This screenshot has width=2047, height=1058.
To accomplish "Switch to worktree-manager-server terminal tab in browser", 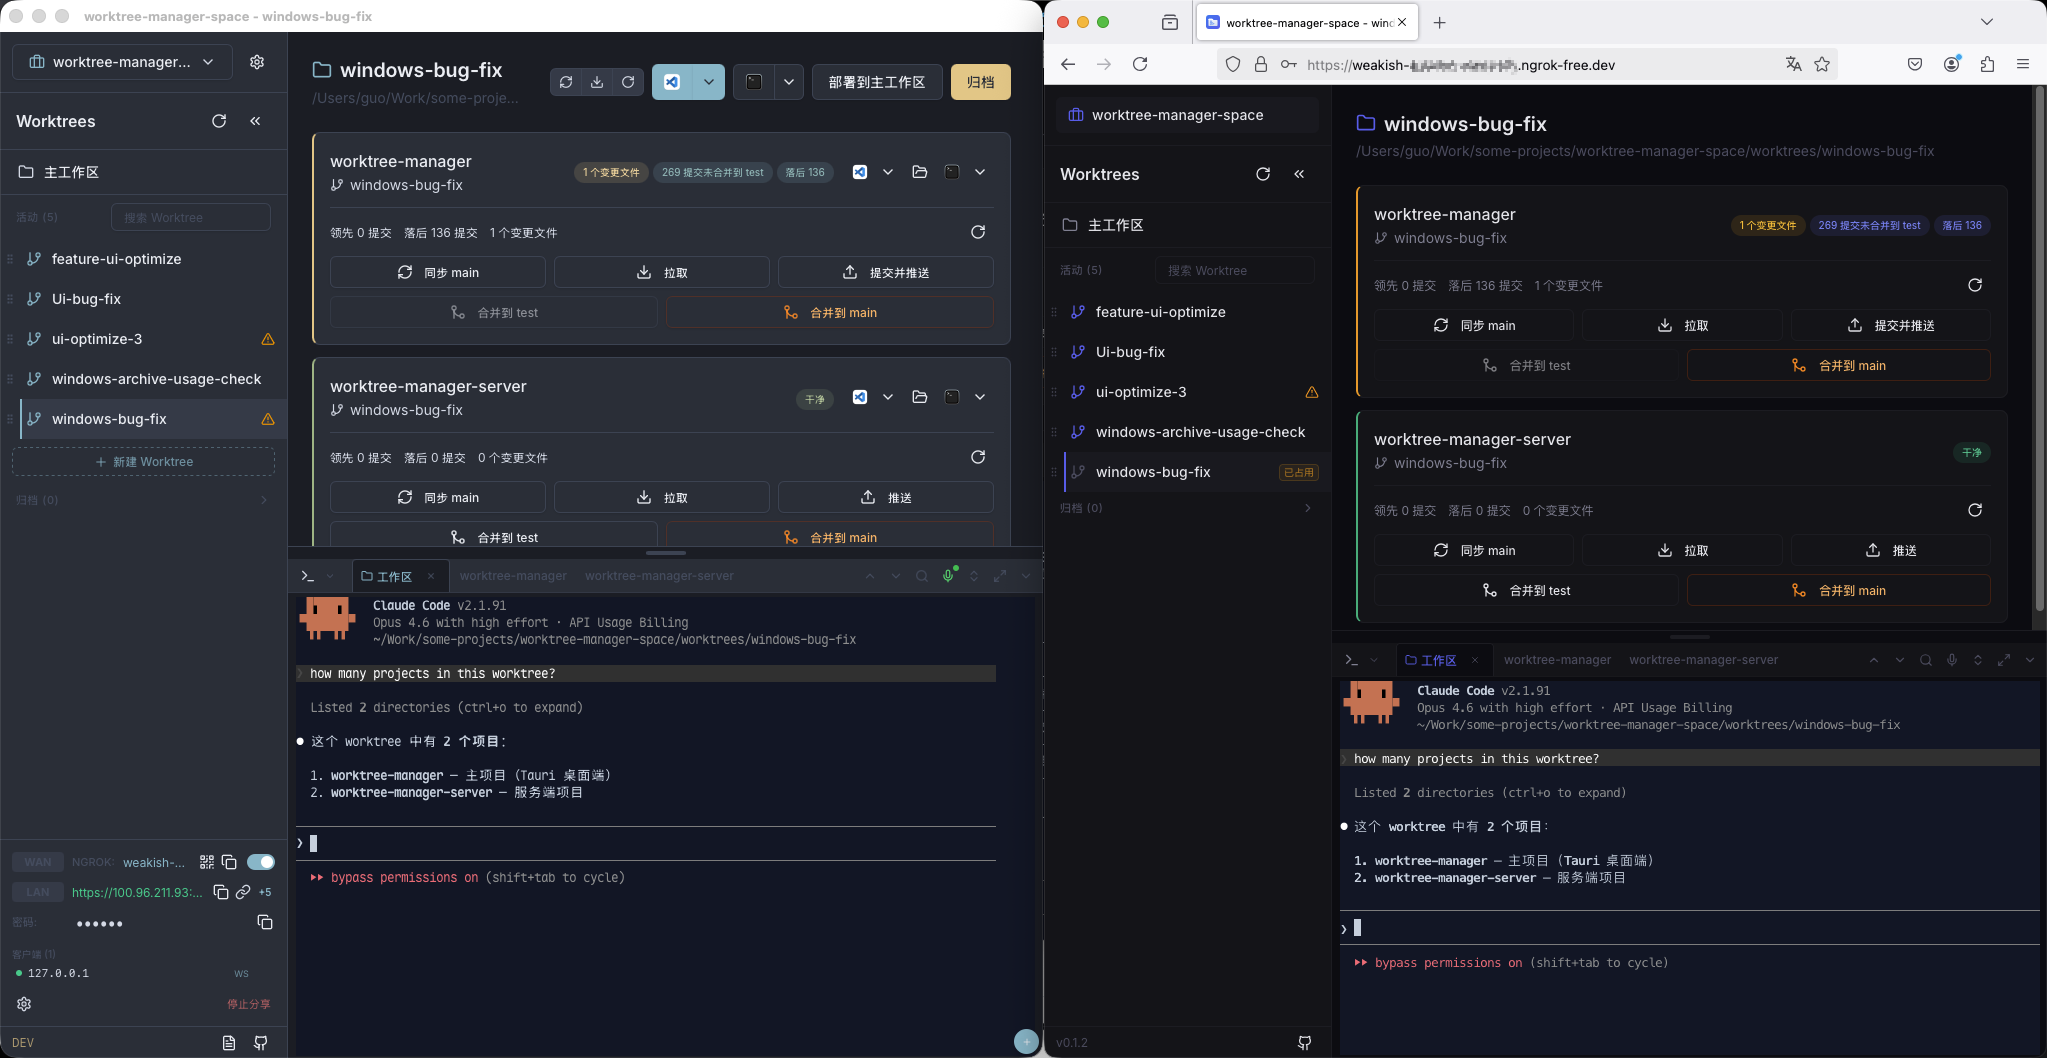I will coord(1703,660).
